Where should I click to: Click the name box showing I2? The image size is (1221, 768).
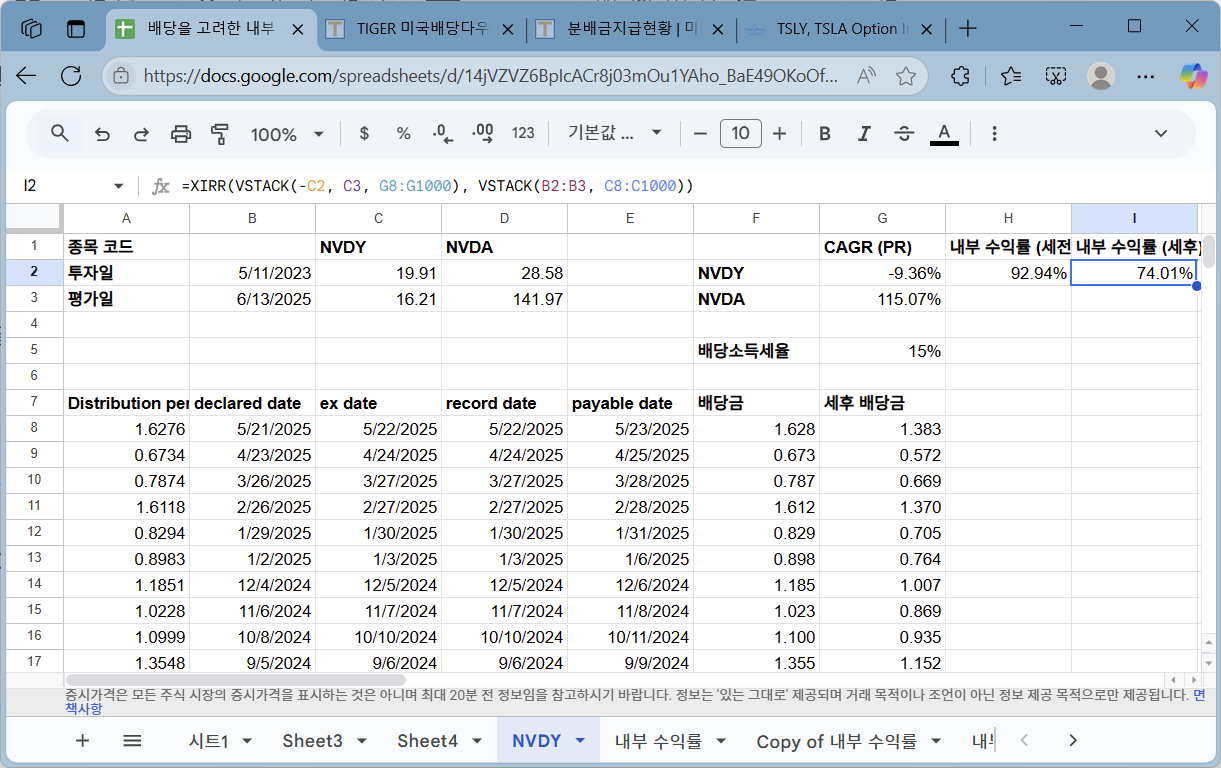60,186
